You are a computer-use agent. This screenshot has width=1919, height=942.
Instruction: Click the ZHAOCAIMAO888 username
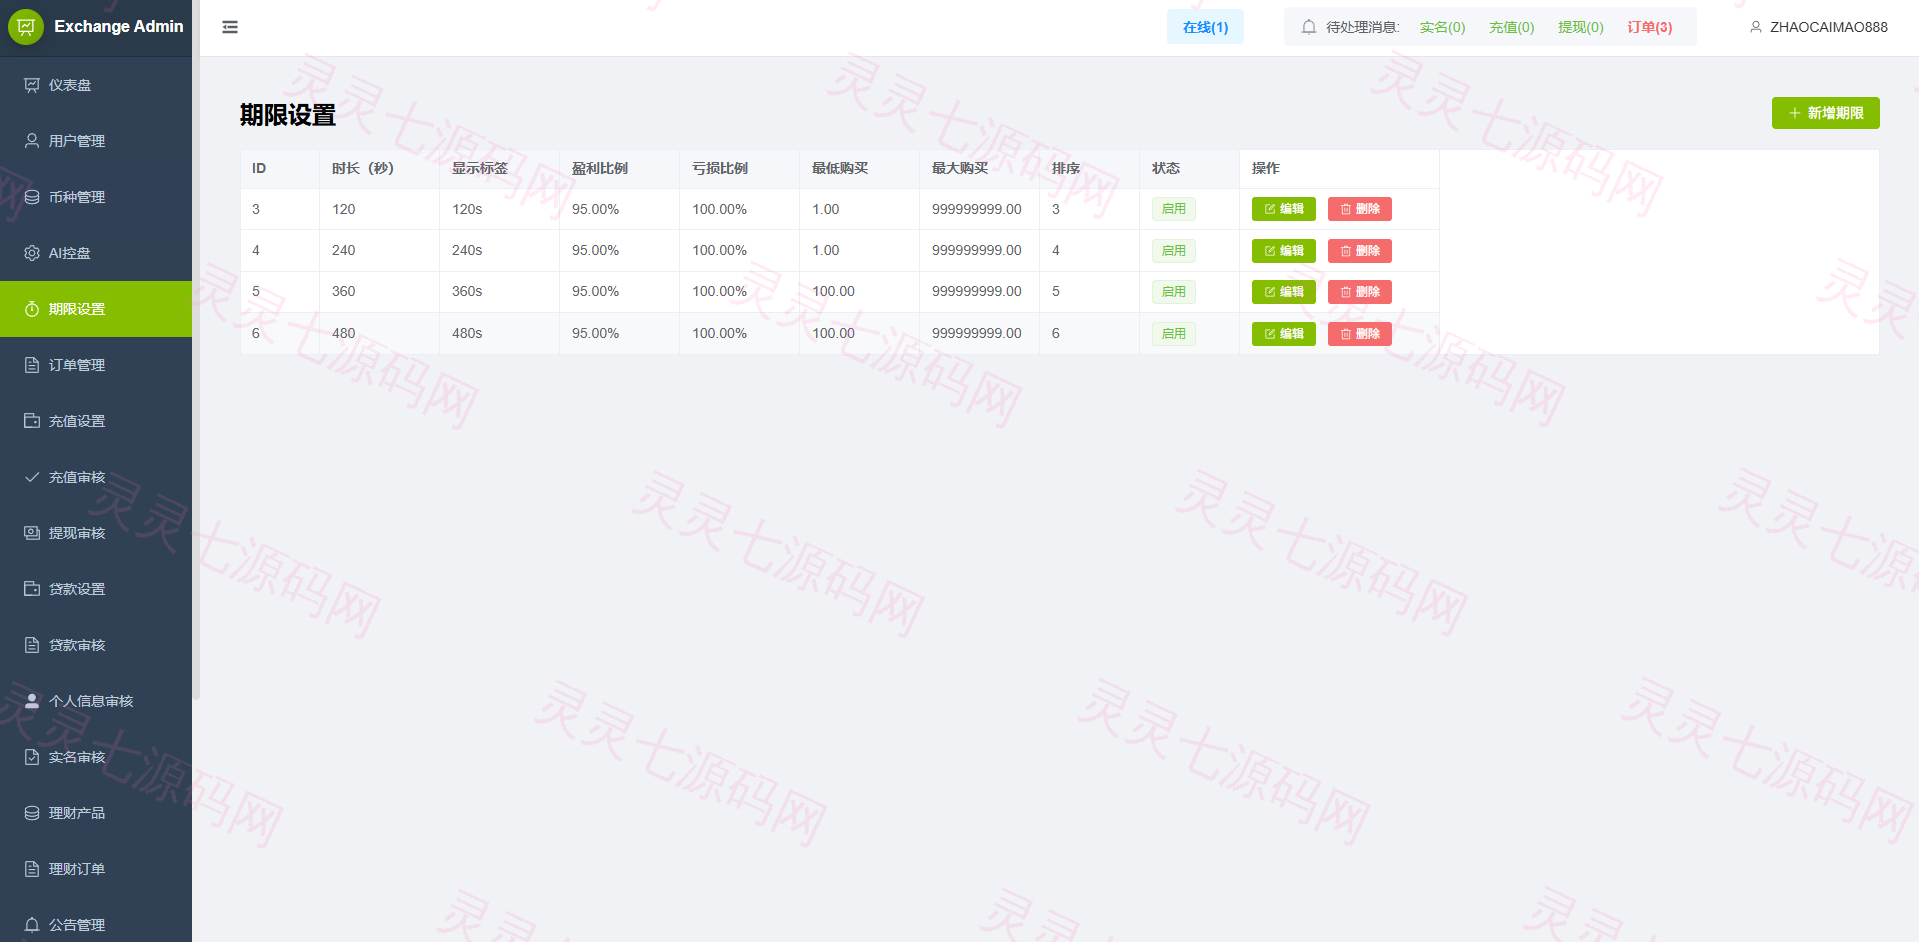[x=1828, y=27]
